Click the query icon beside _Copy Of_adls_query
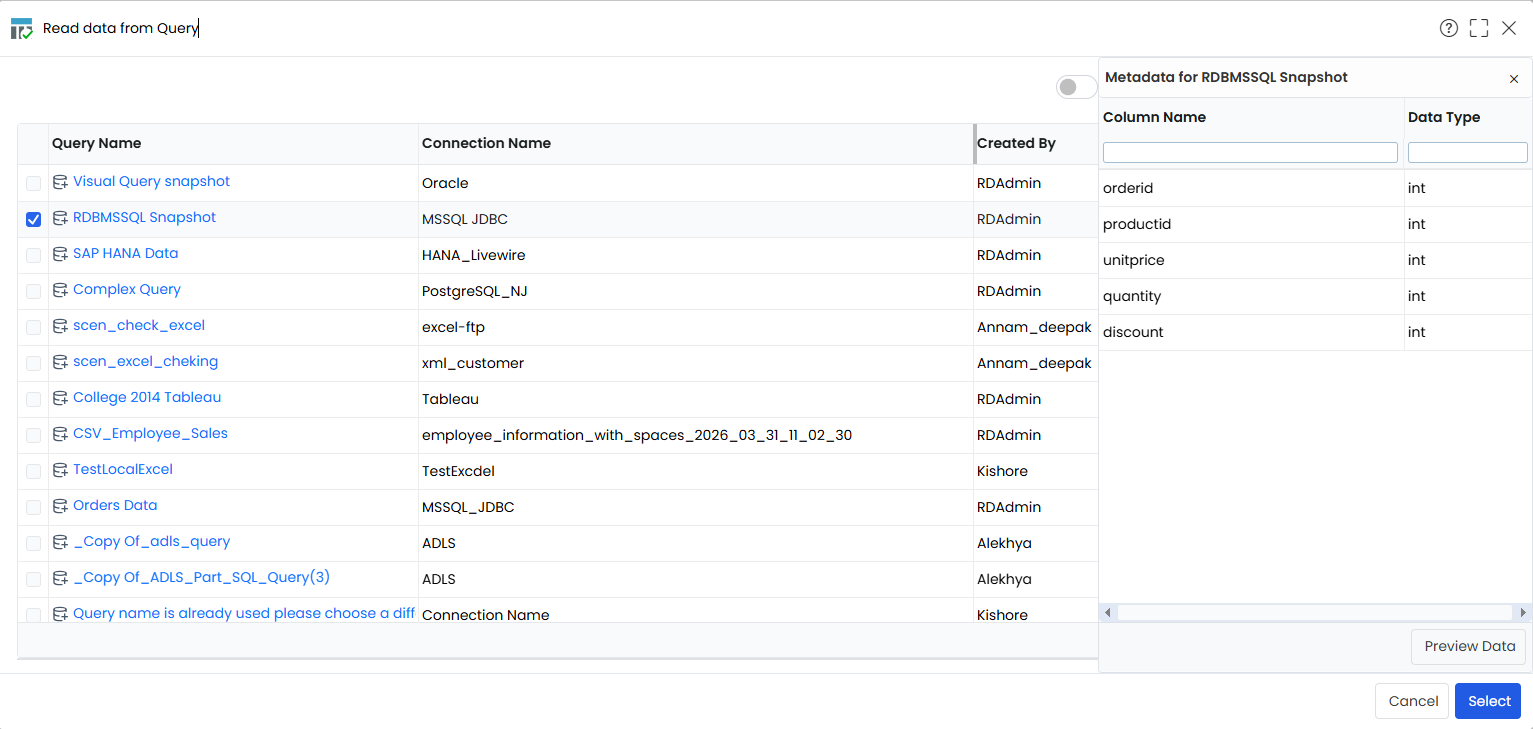The height and width of the screenshot is (729, 1533). [60, 542]
